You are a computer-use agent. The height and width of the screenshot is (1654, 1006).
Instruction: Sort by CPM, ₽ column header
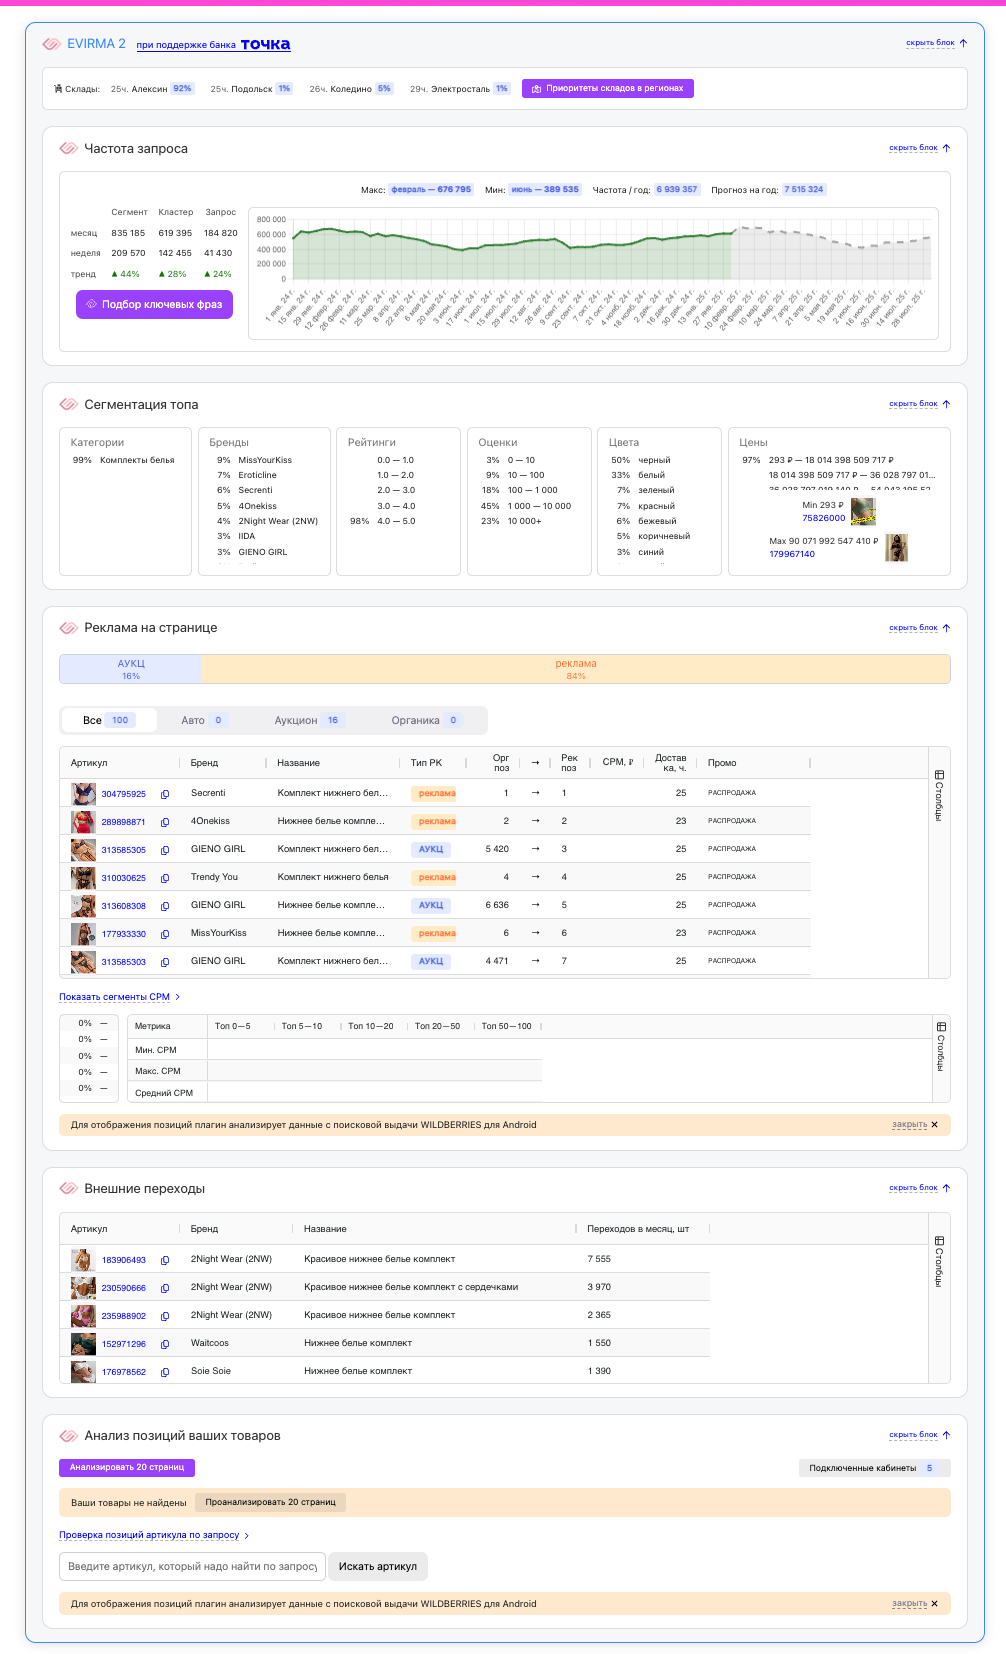point(618,762)
